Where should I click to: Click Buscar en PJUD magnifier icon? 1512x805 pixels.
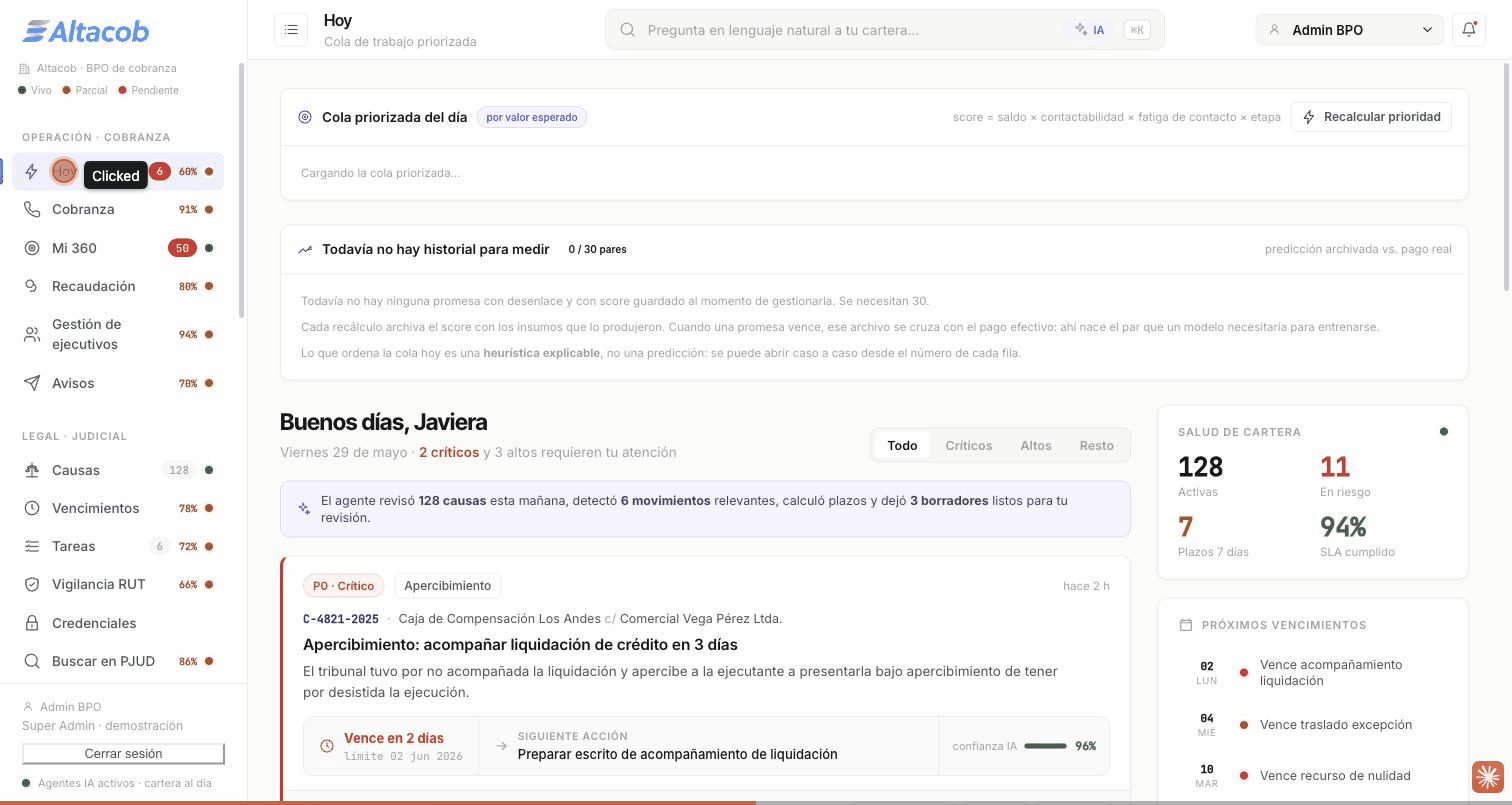click(x=32, y=661)
